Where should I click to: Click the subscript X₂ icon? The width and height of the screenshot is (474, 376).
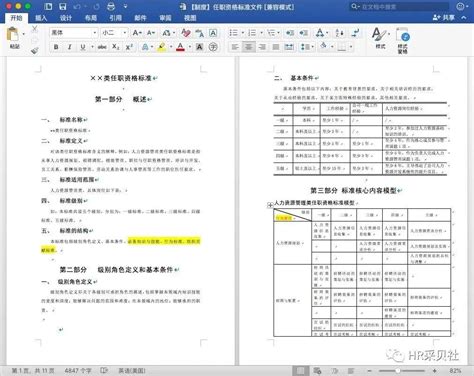(115, 47)
